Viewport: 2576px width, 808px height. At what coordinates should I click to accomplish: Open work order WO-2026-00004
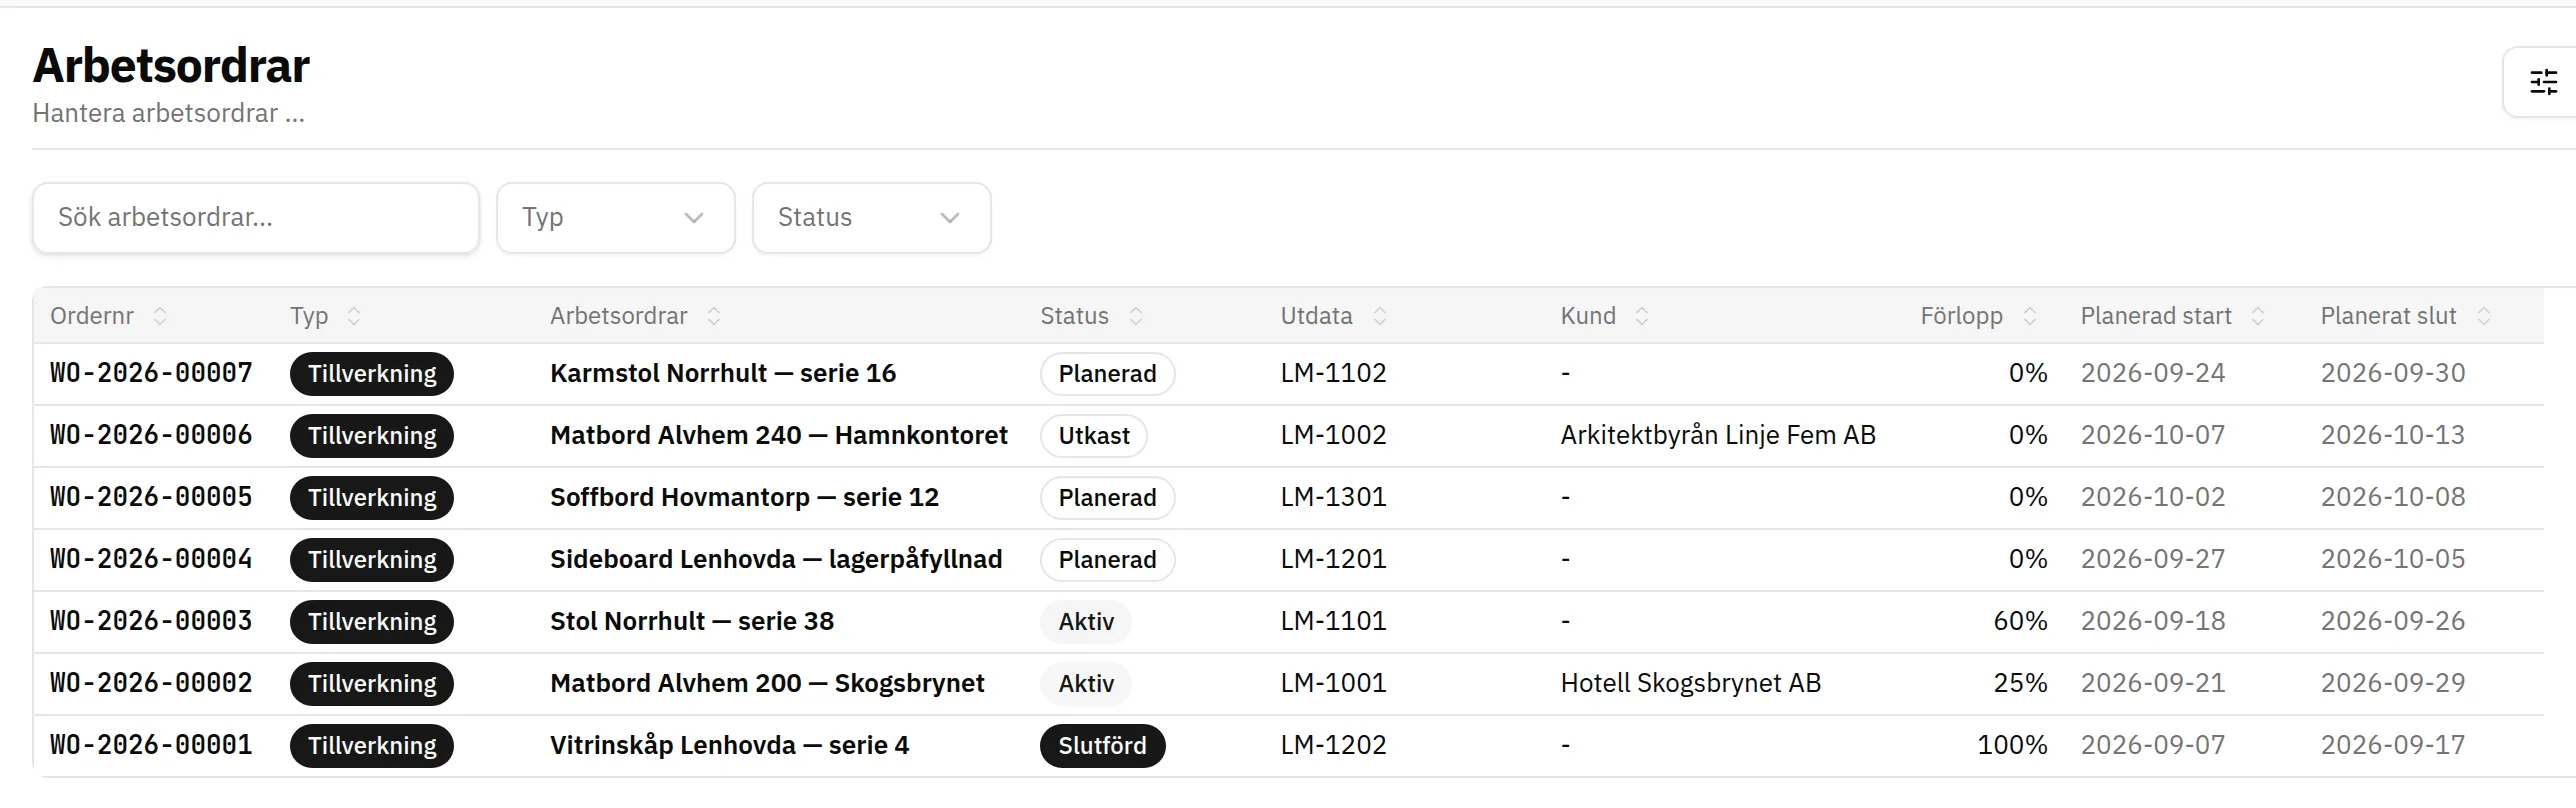151,559
